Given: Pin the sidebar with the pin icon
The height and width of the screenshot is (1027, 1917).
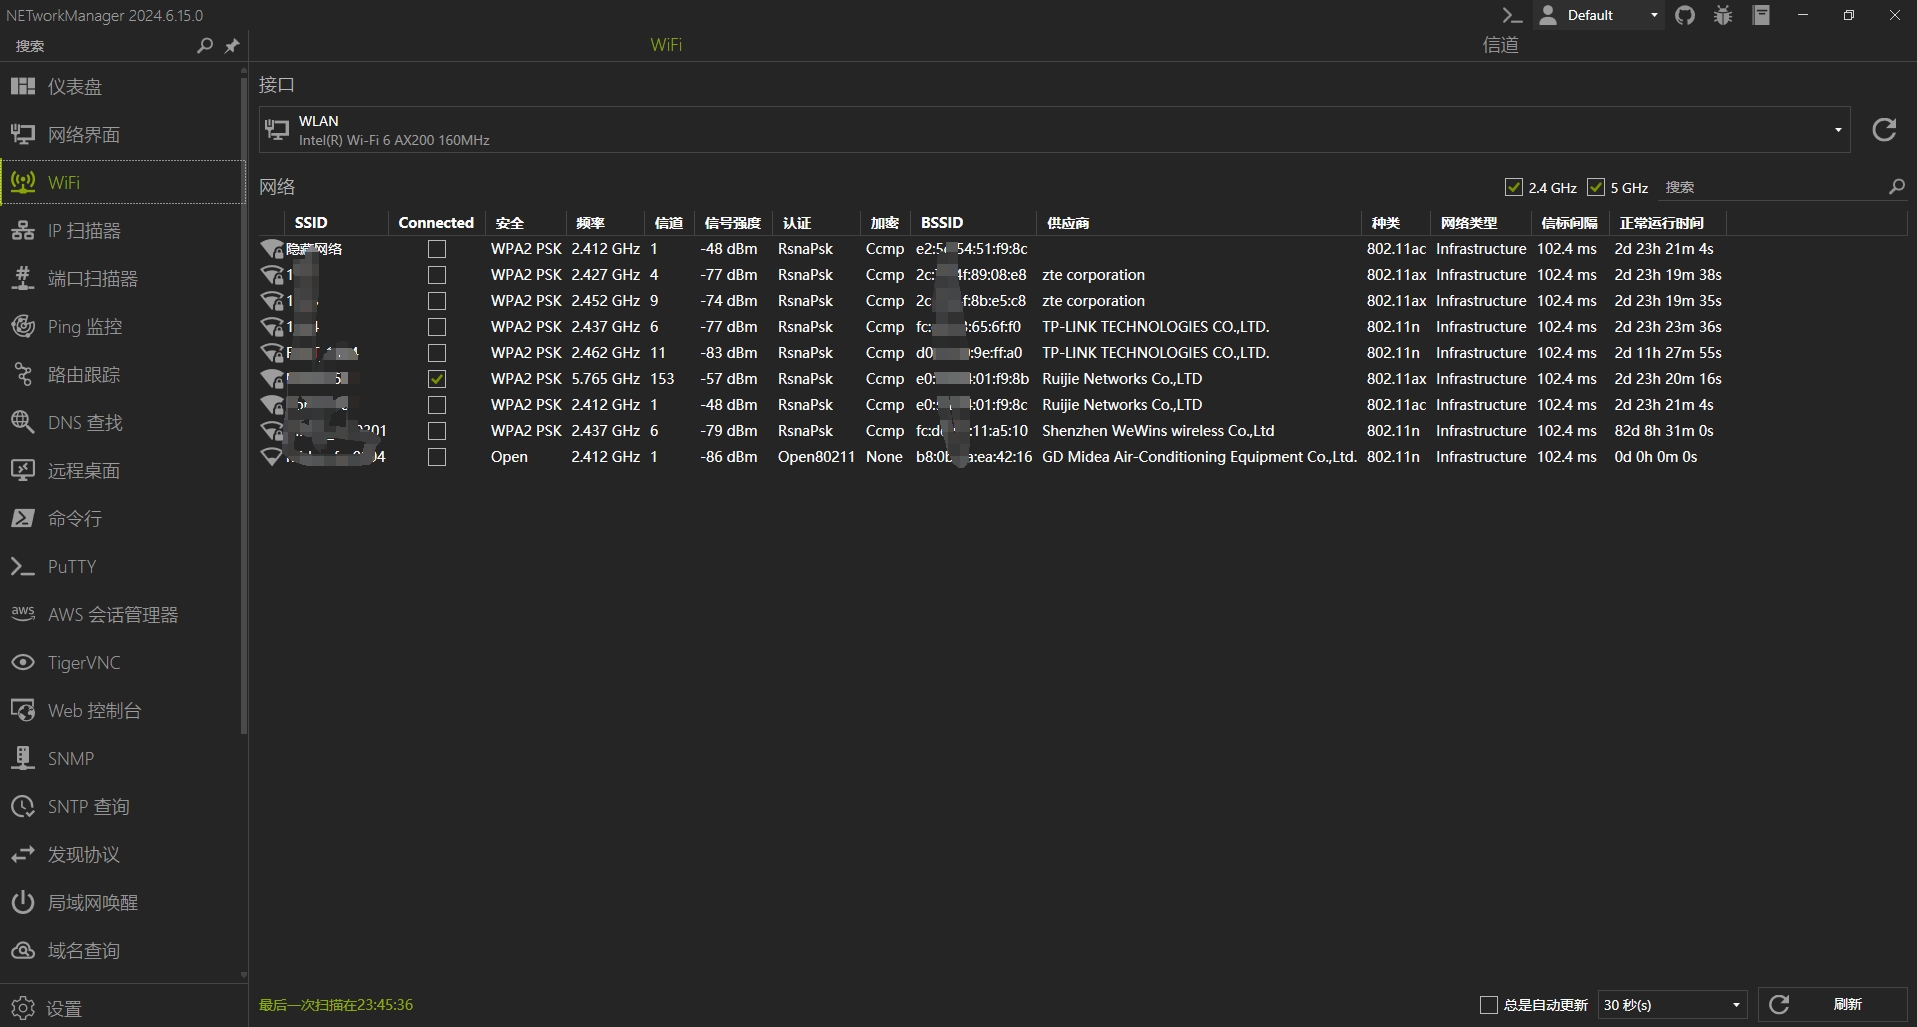Looking at the screenshot, I should (x=232, y=46).
